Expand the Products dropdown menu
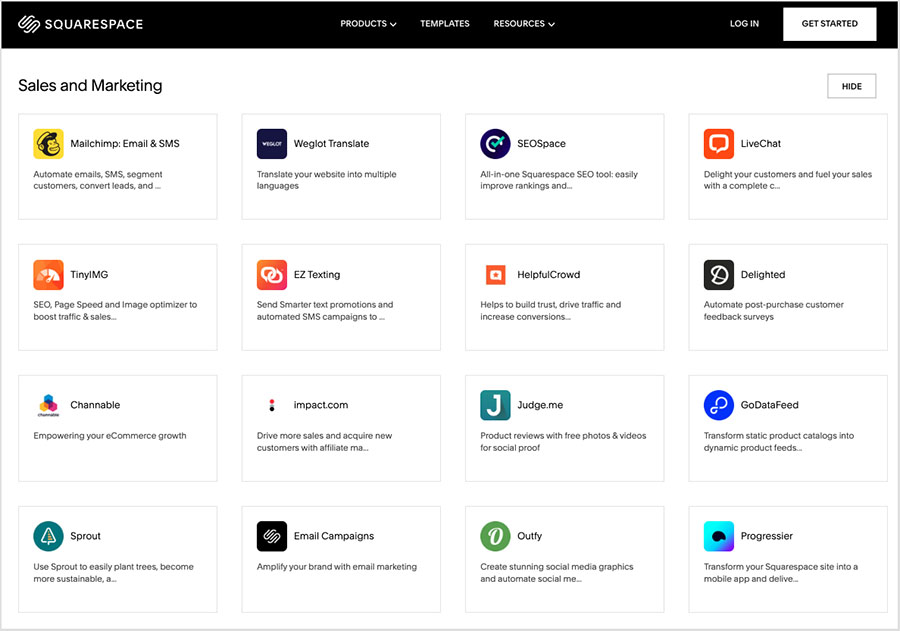The image size is (900, 631). 368,24
